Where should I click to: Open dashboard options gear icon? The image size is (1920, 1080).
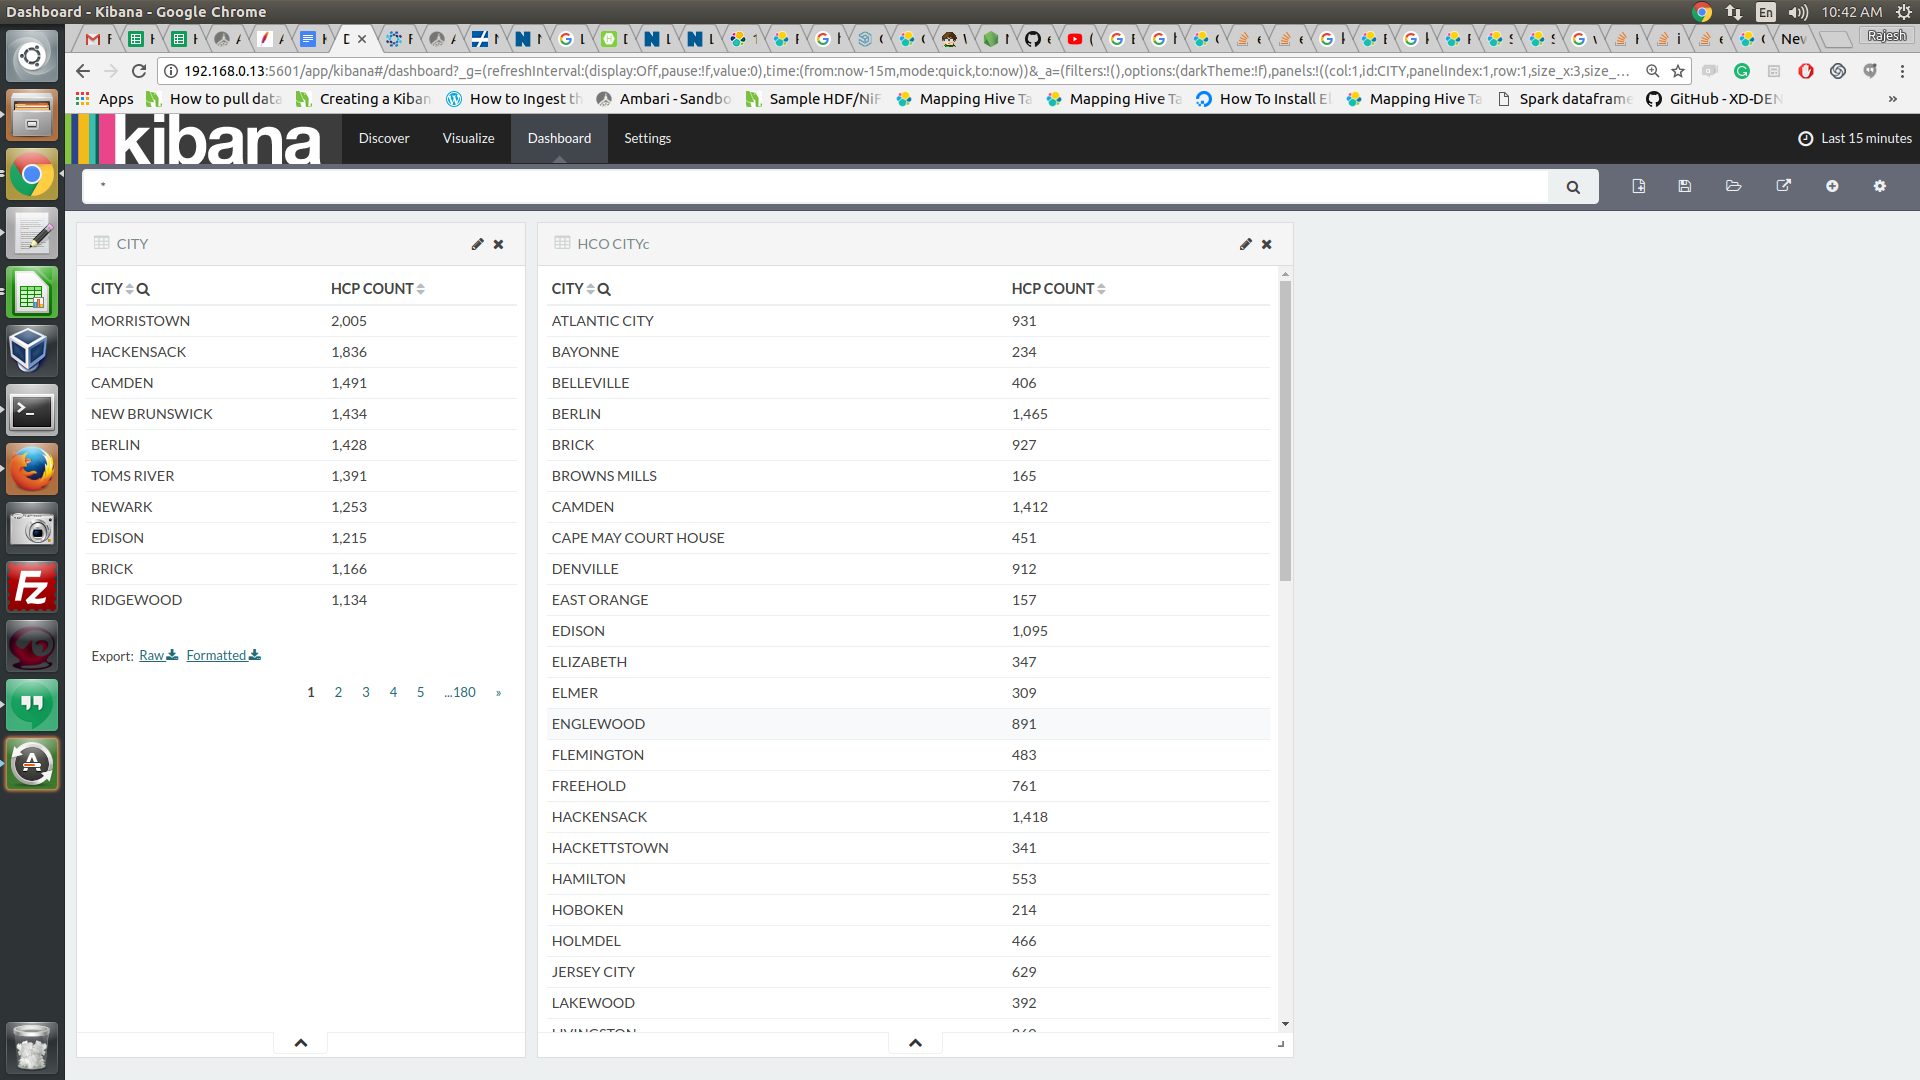[x=1880, y=186]
